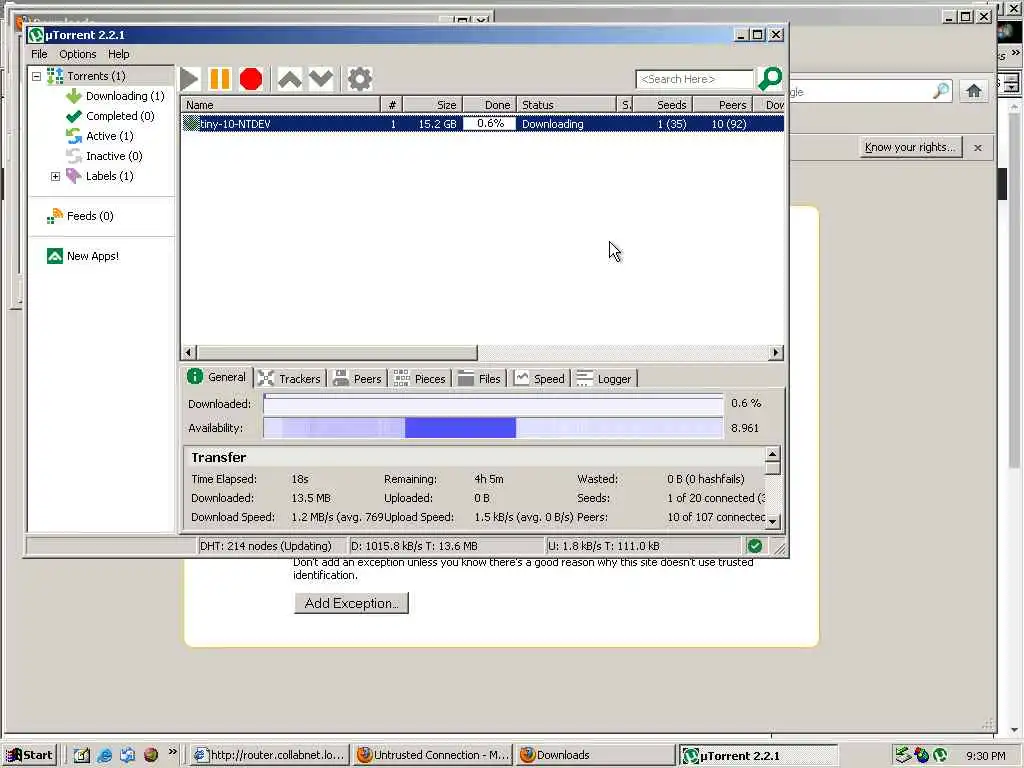Open the File menu

[x=39, y=54]
